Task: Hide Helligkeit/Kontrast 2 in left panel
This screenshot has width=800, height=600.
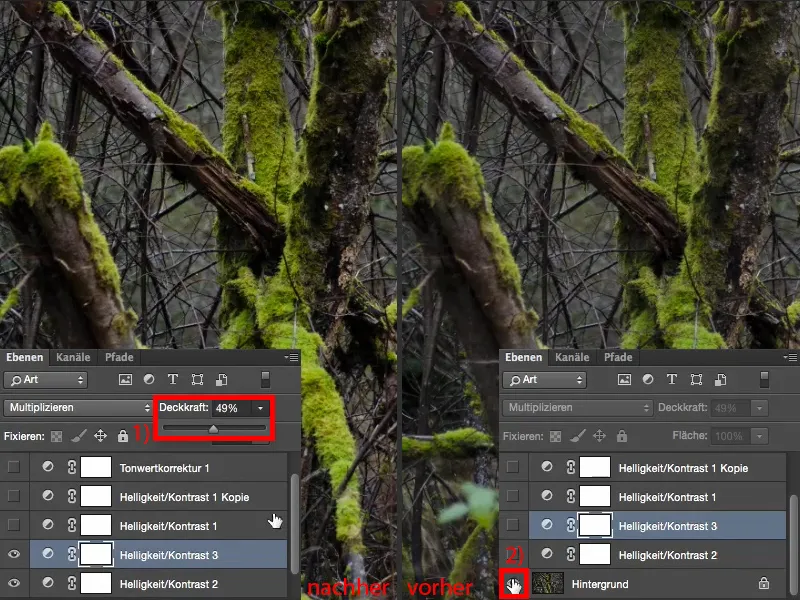Action: click(x=14, y=583)
